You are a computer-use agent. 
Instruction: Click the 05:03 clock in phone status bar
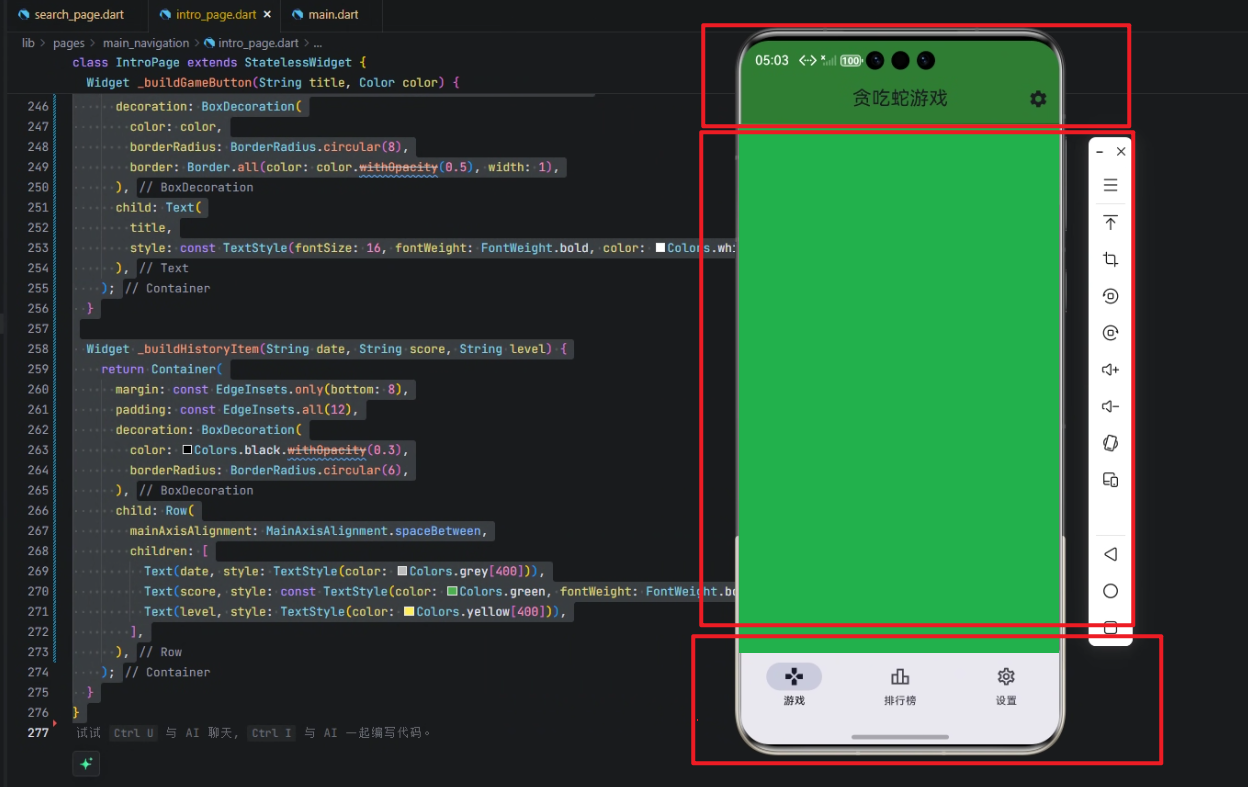point(772,60)
